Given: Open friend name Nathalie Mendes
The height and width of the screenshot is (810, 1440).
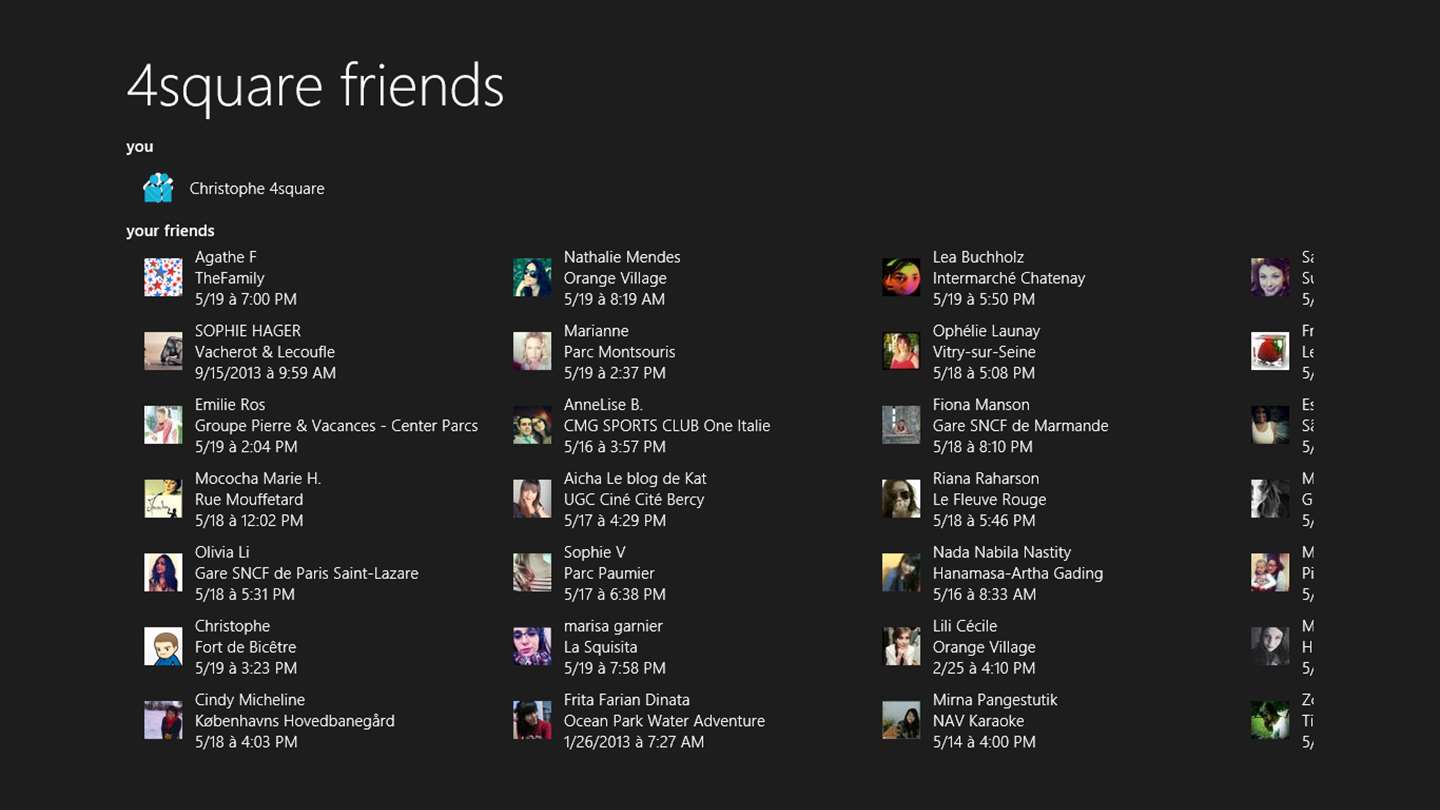Looking at the screenshot, I should (622, 257).
